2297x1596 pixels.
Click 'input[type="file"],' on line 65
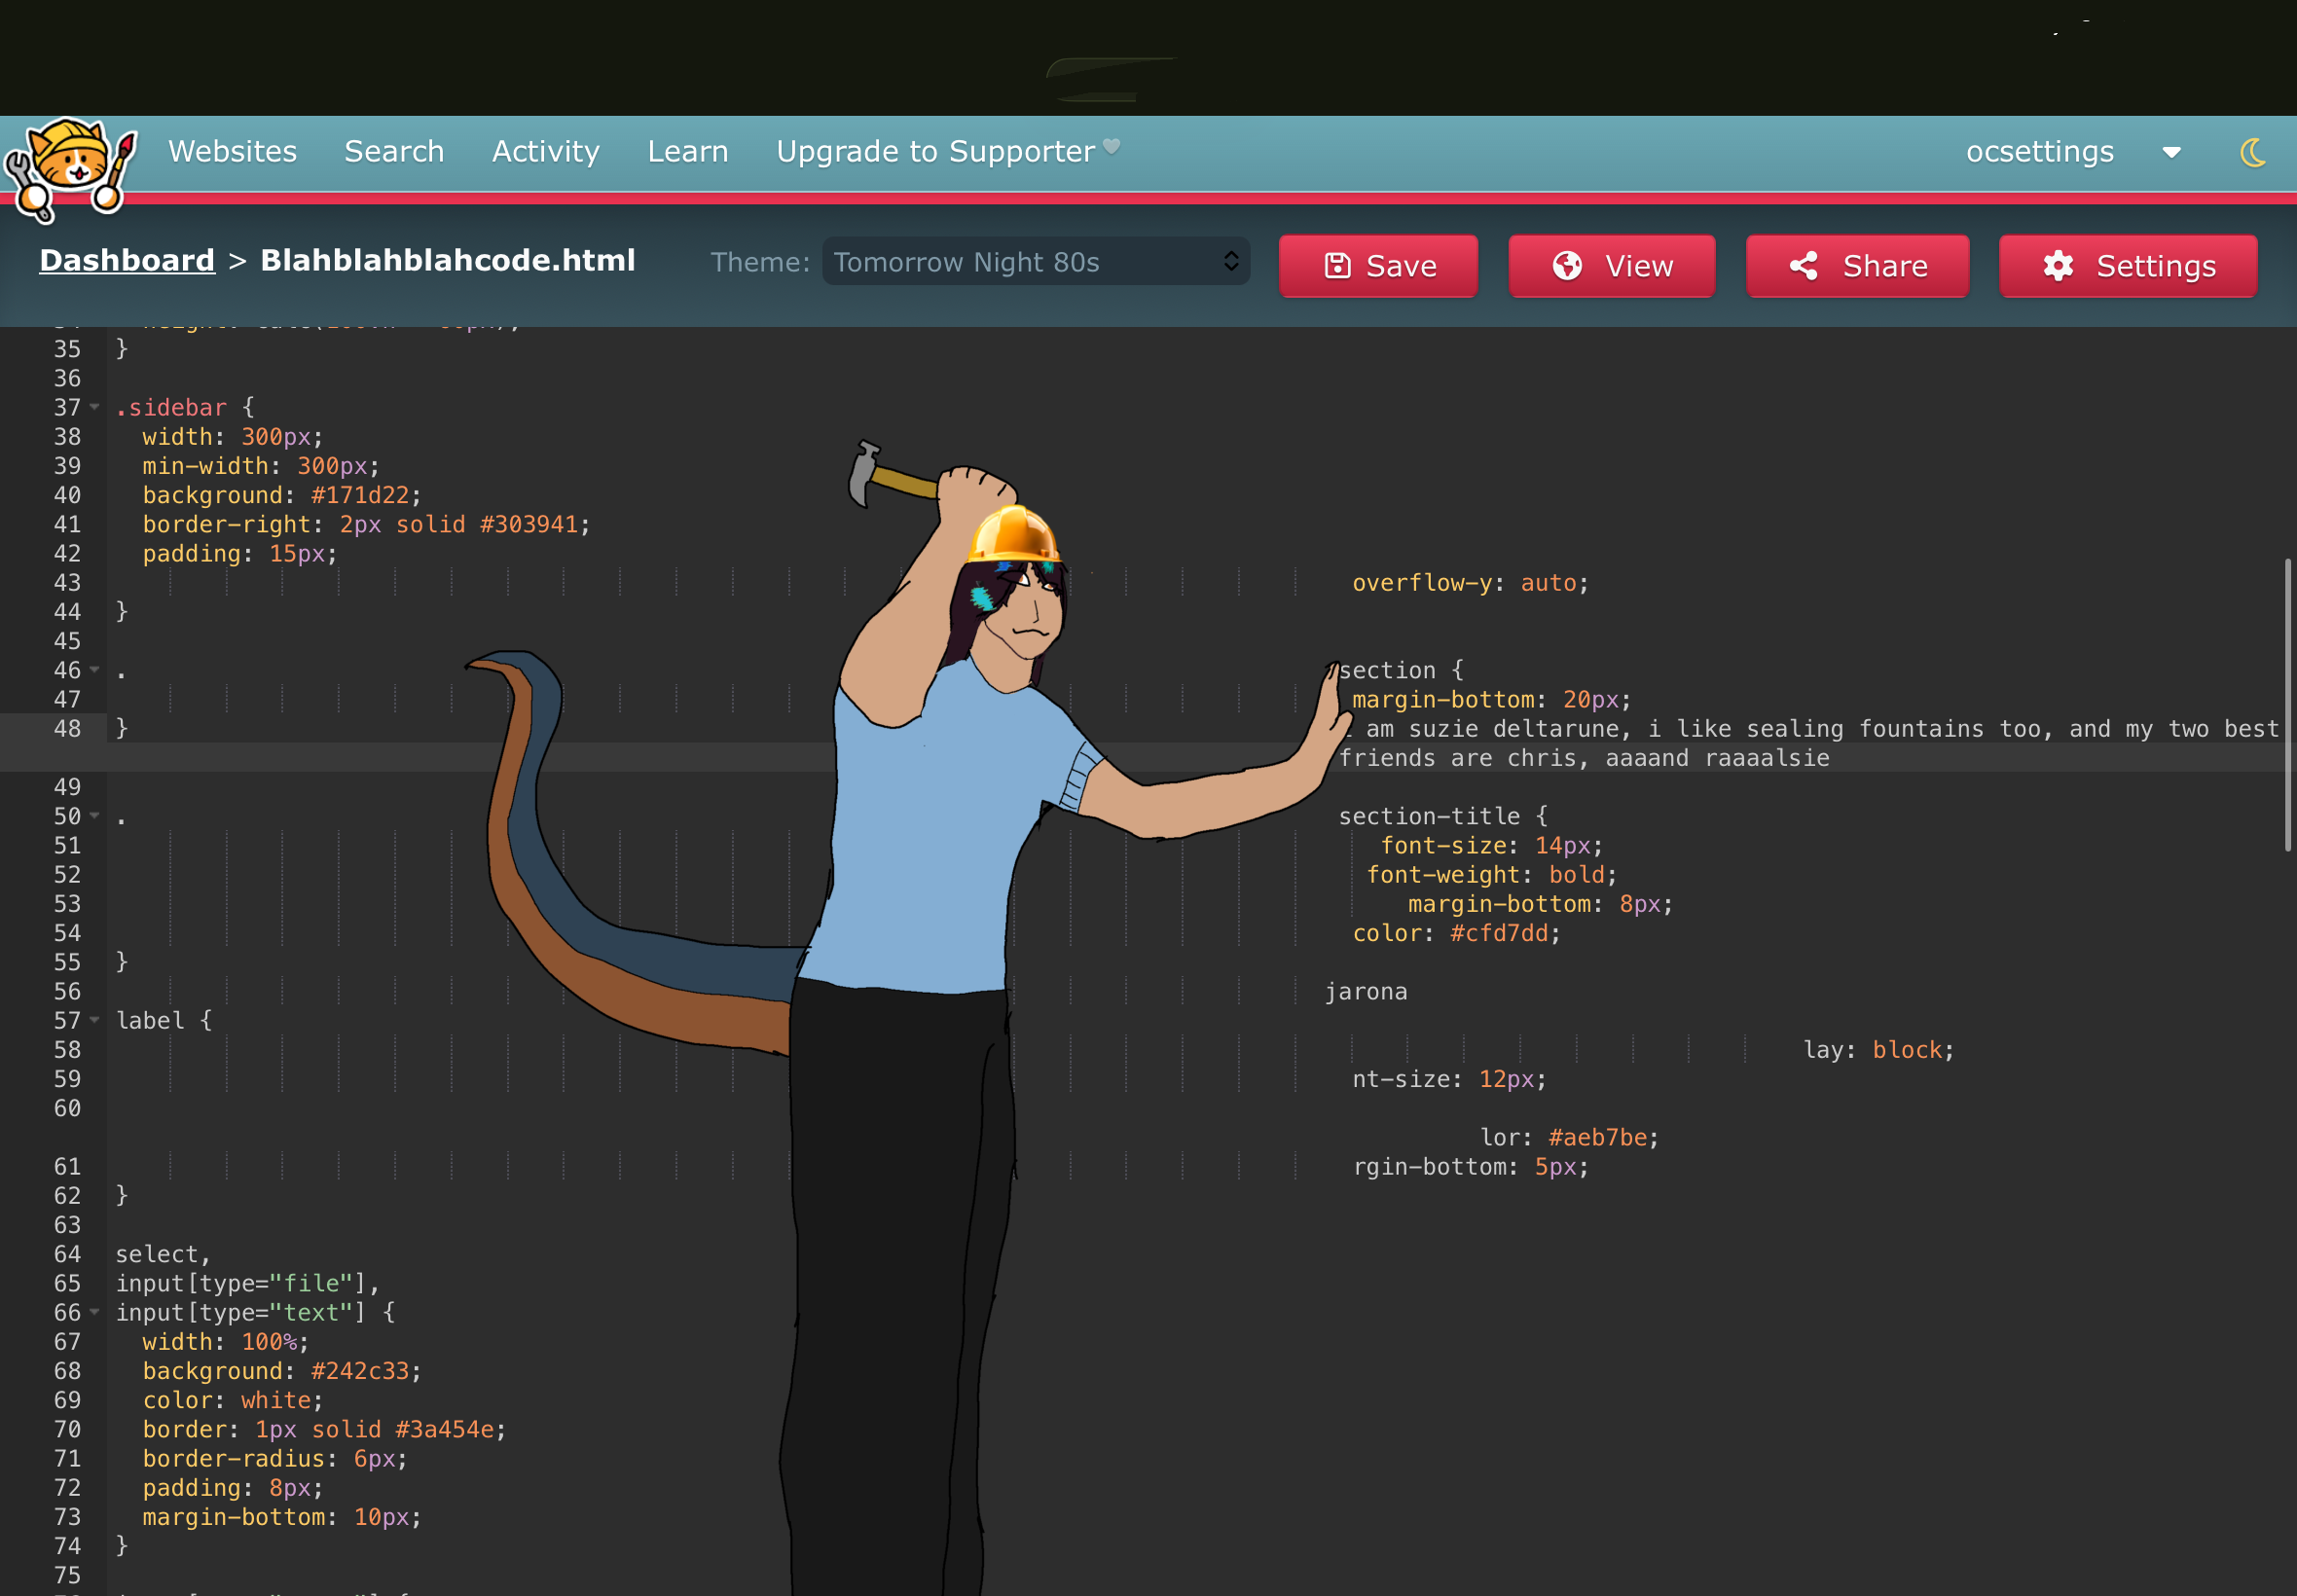248,1283
